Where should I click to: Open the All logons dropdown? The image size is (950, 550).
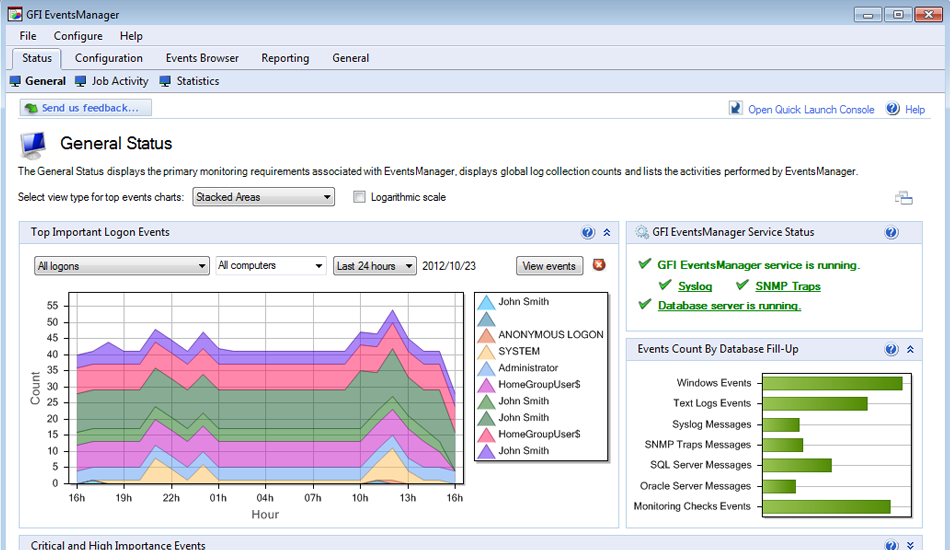[122, 266]
